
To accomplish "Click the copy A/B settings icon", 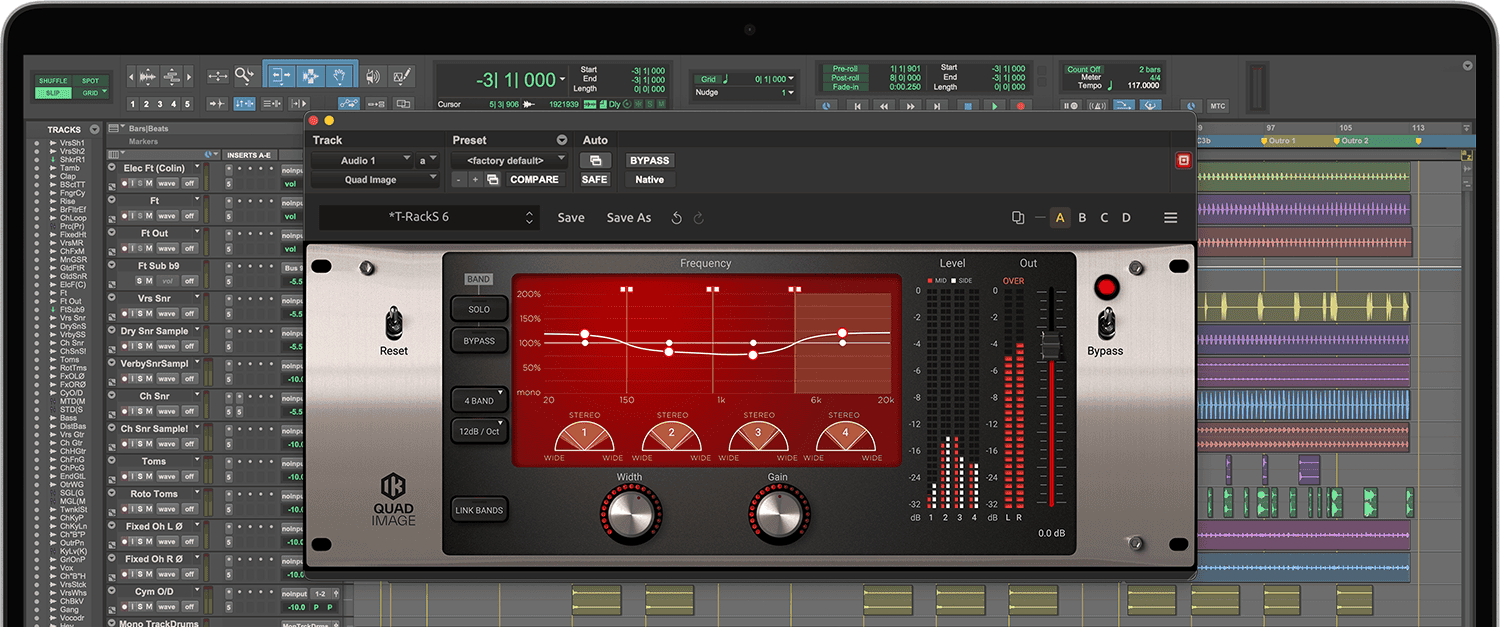I will click(x=1018, y=218).
